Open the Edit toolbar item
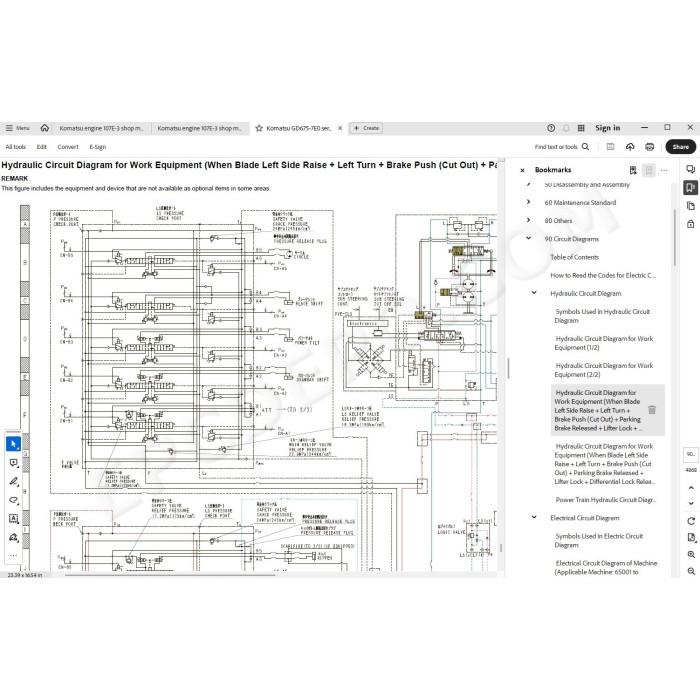 42,147
